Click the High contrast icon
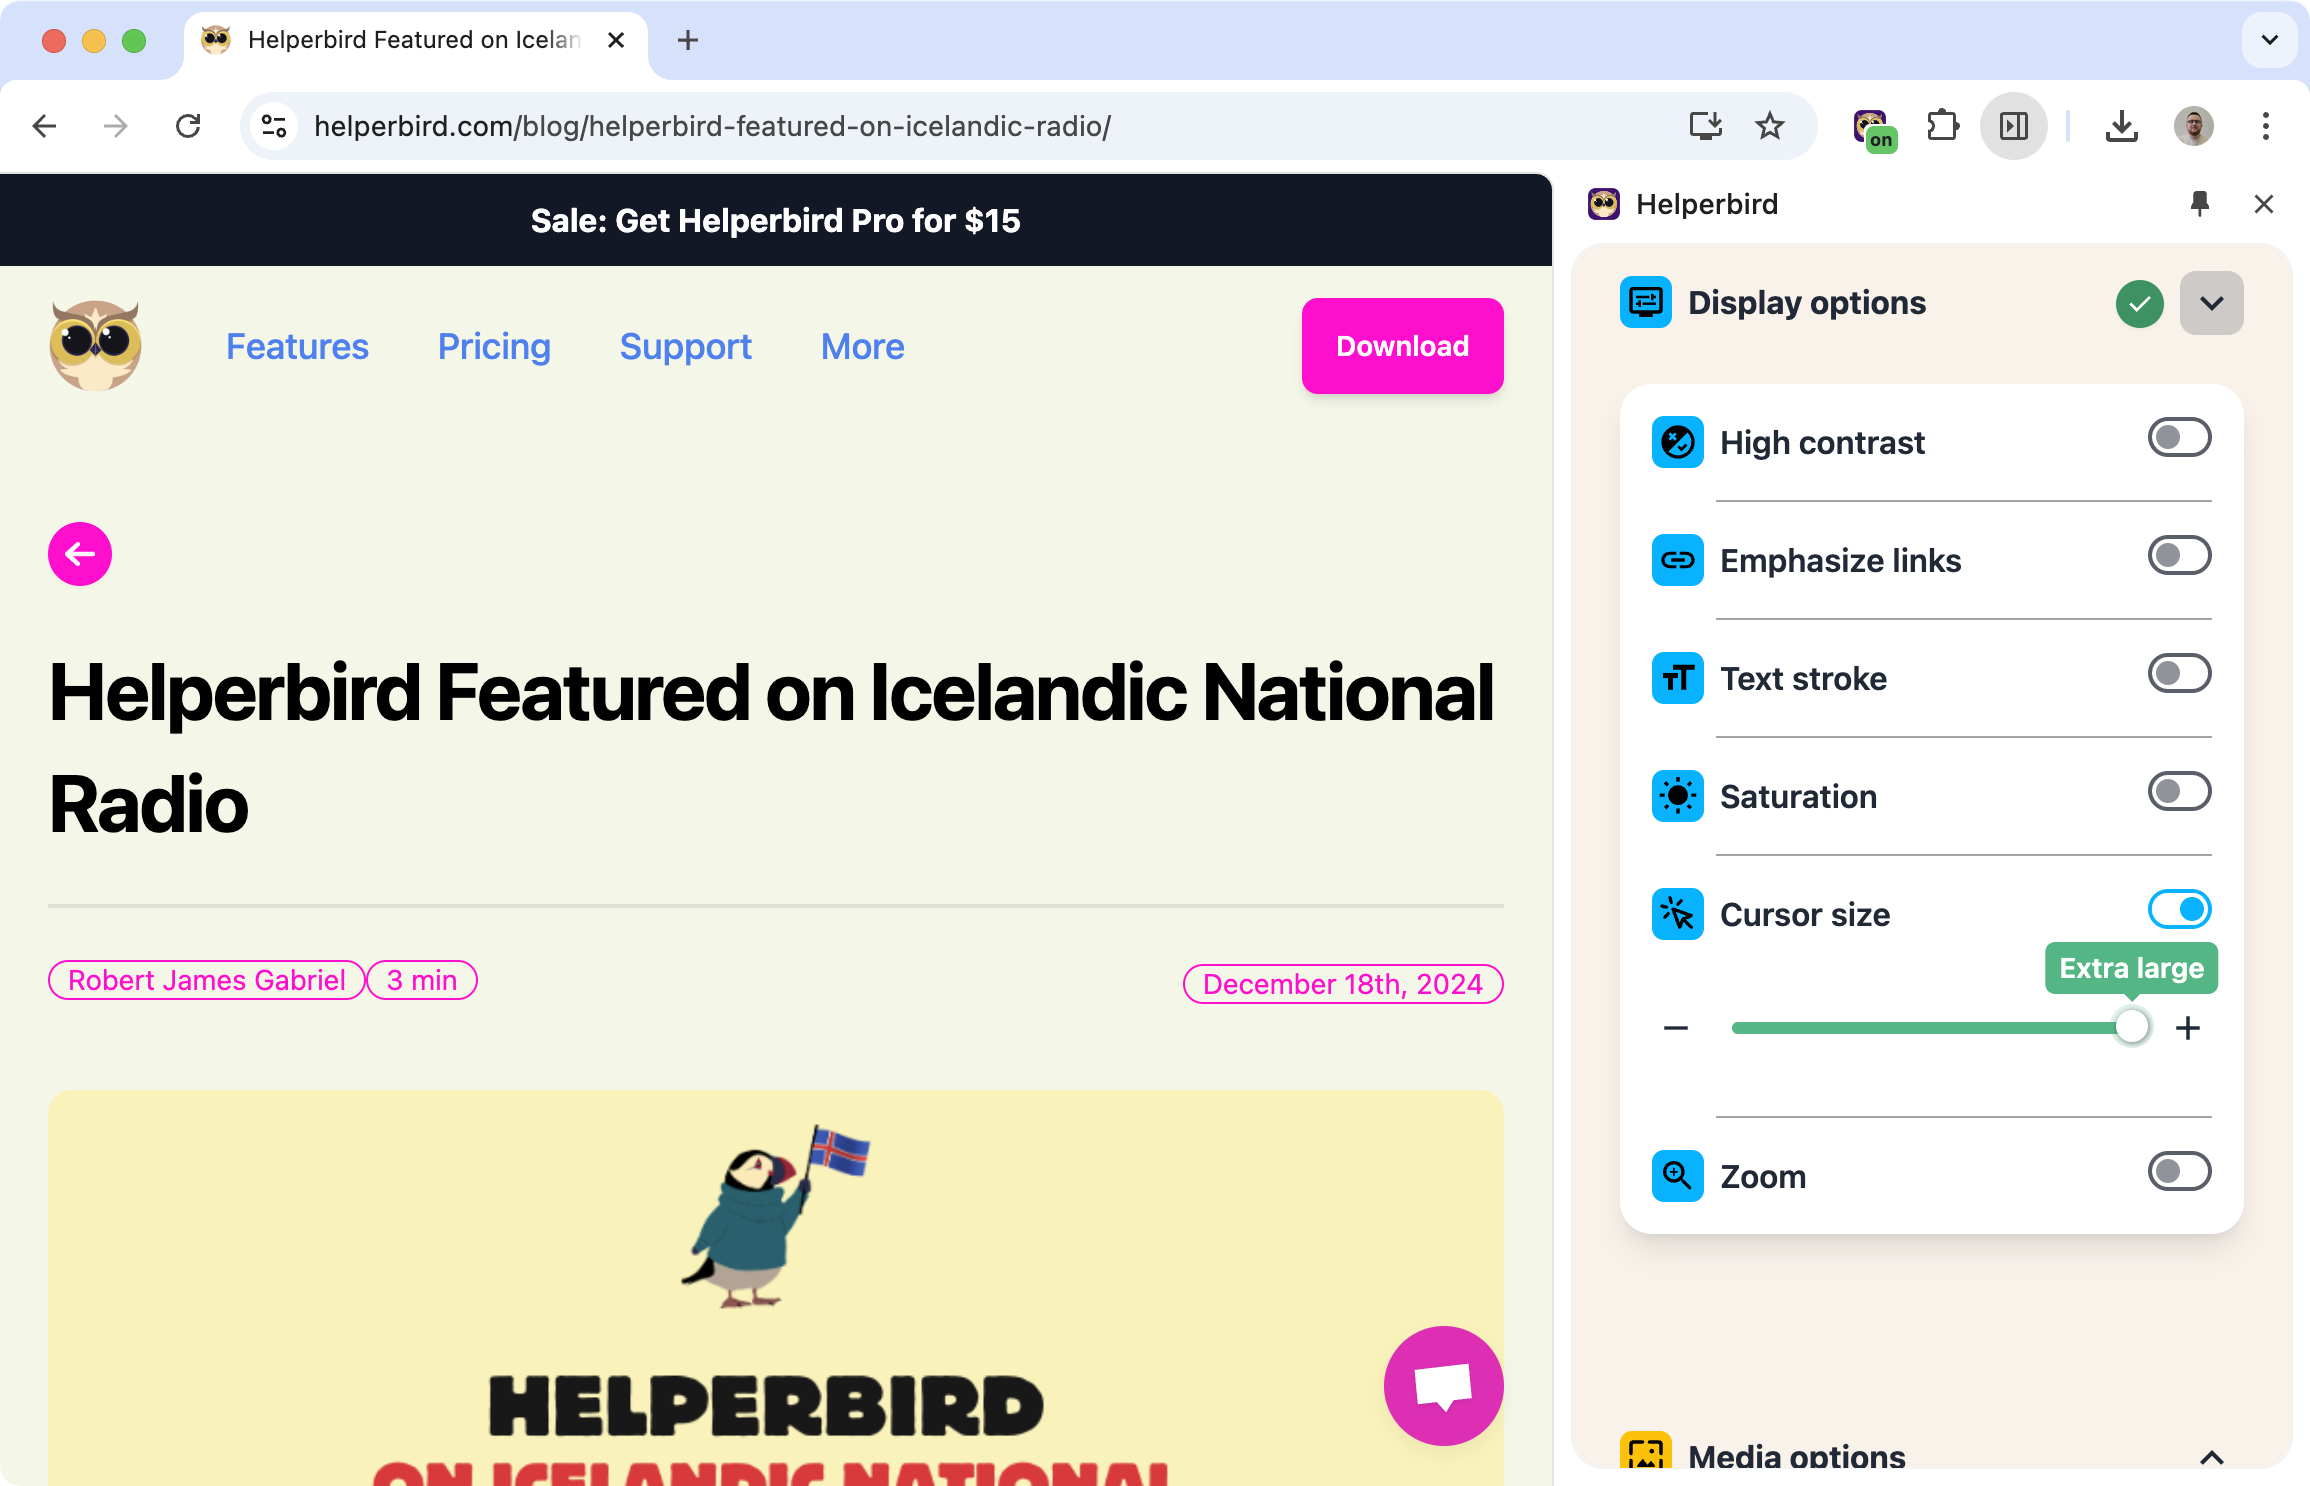This screenshot has width=2310, height=1486. [1677, 441]
